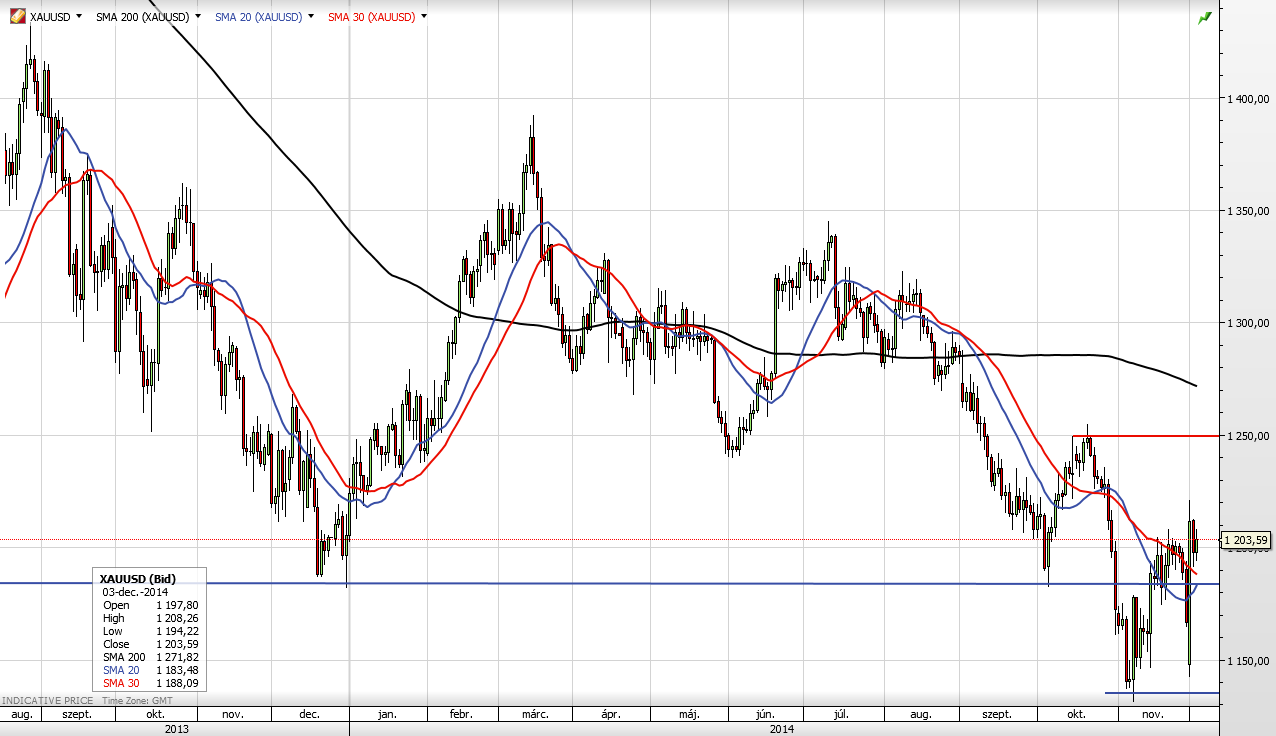Screen dimensions: 1276x736
Task: Click the 1 300,00 price axis label
Action: (1248, 323)
